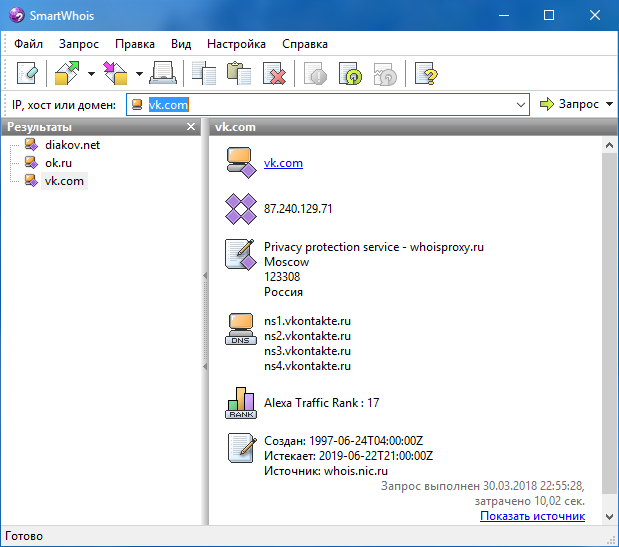Open the Файл menu
This screenshot has height=547, width=619.
29,44
